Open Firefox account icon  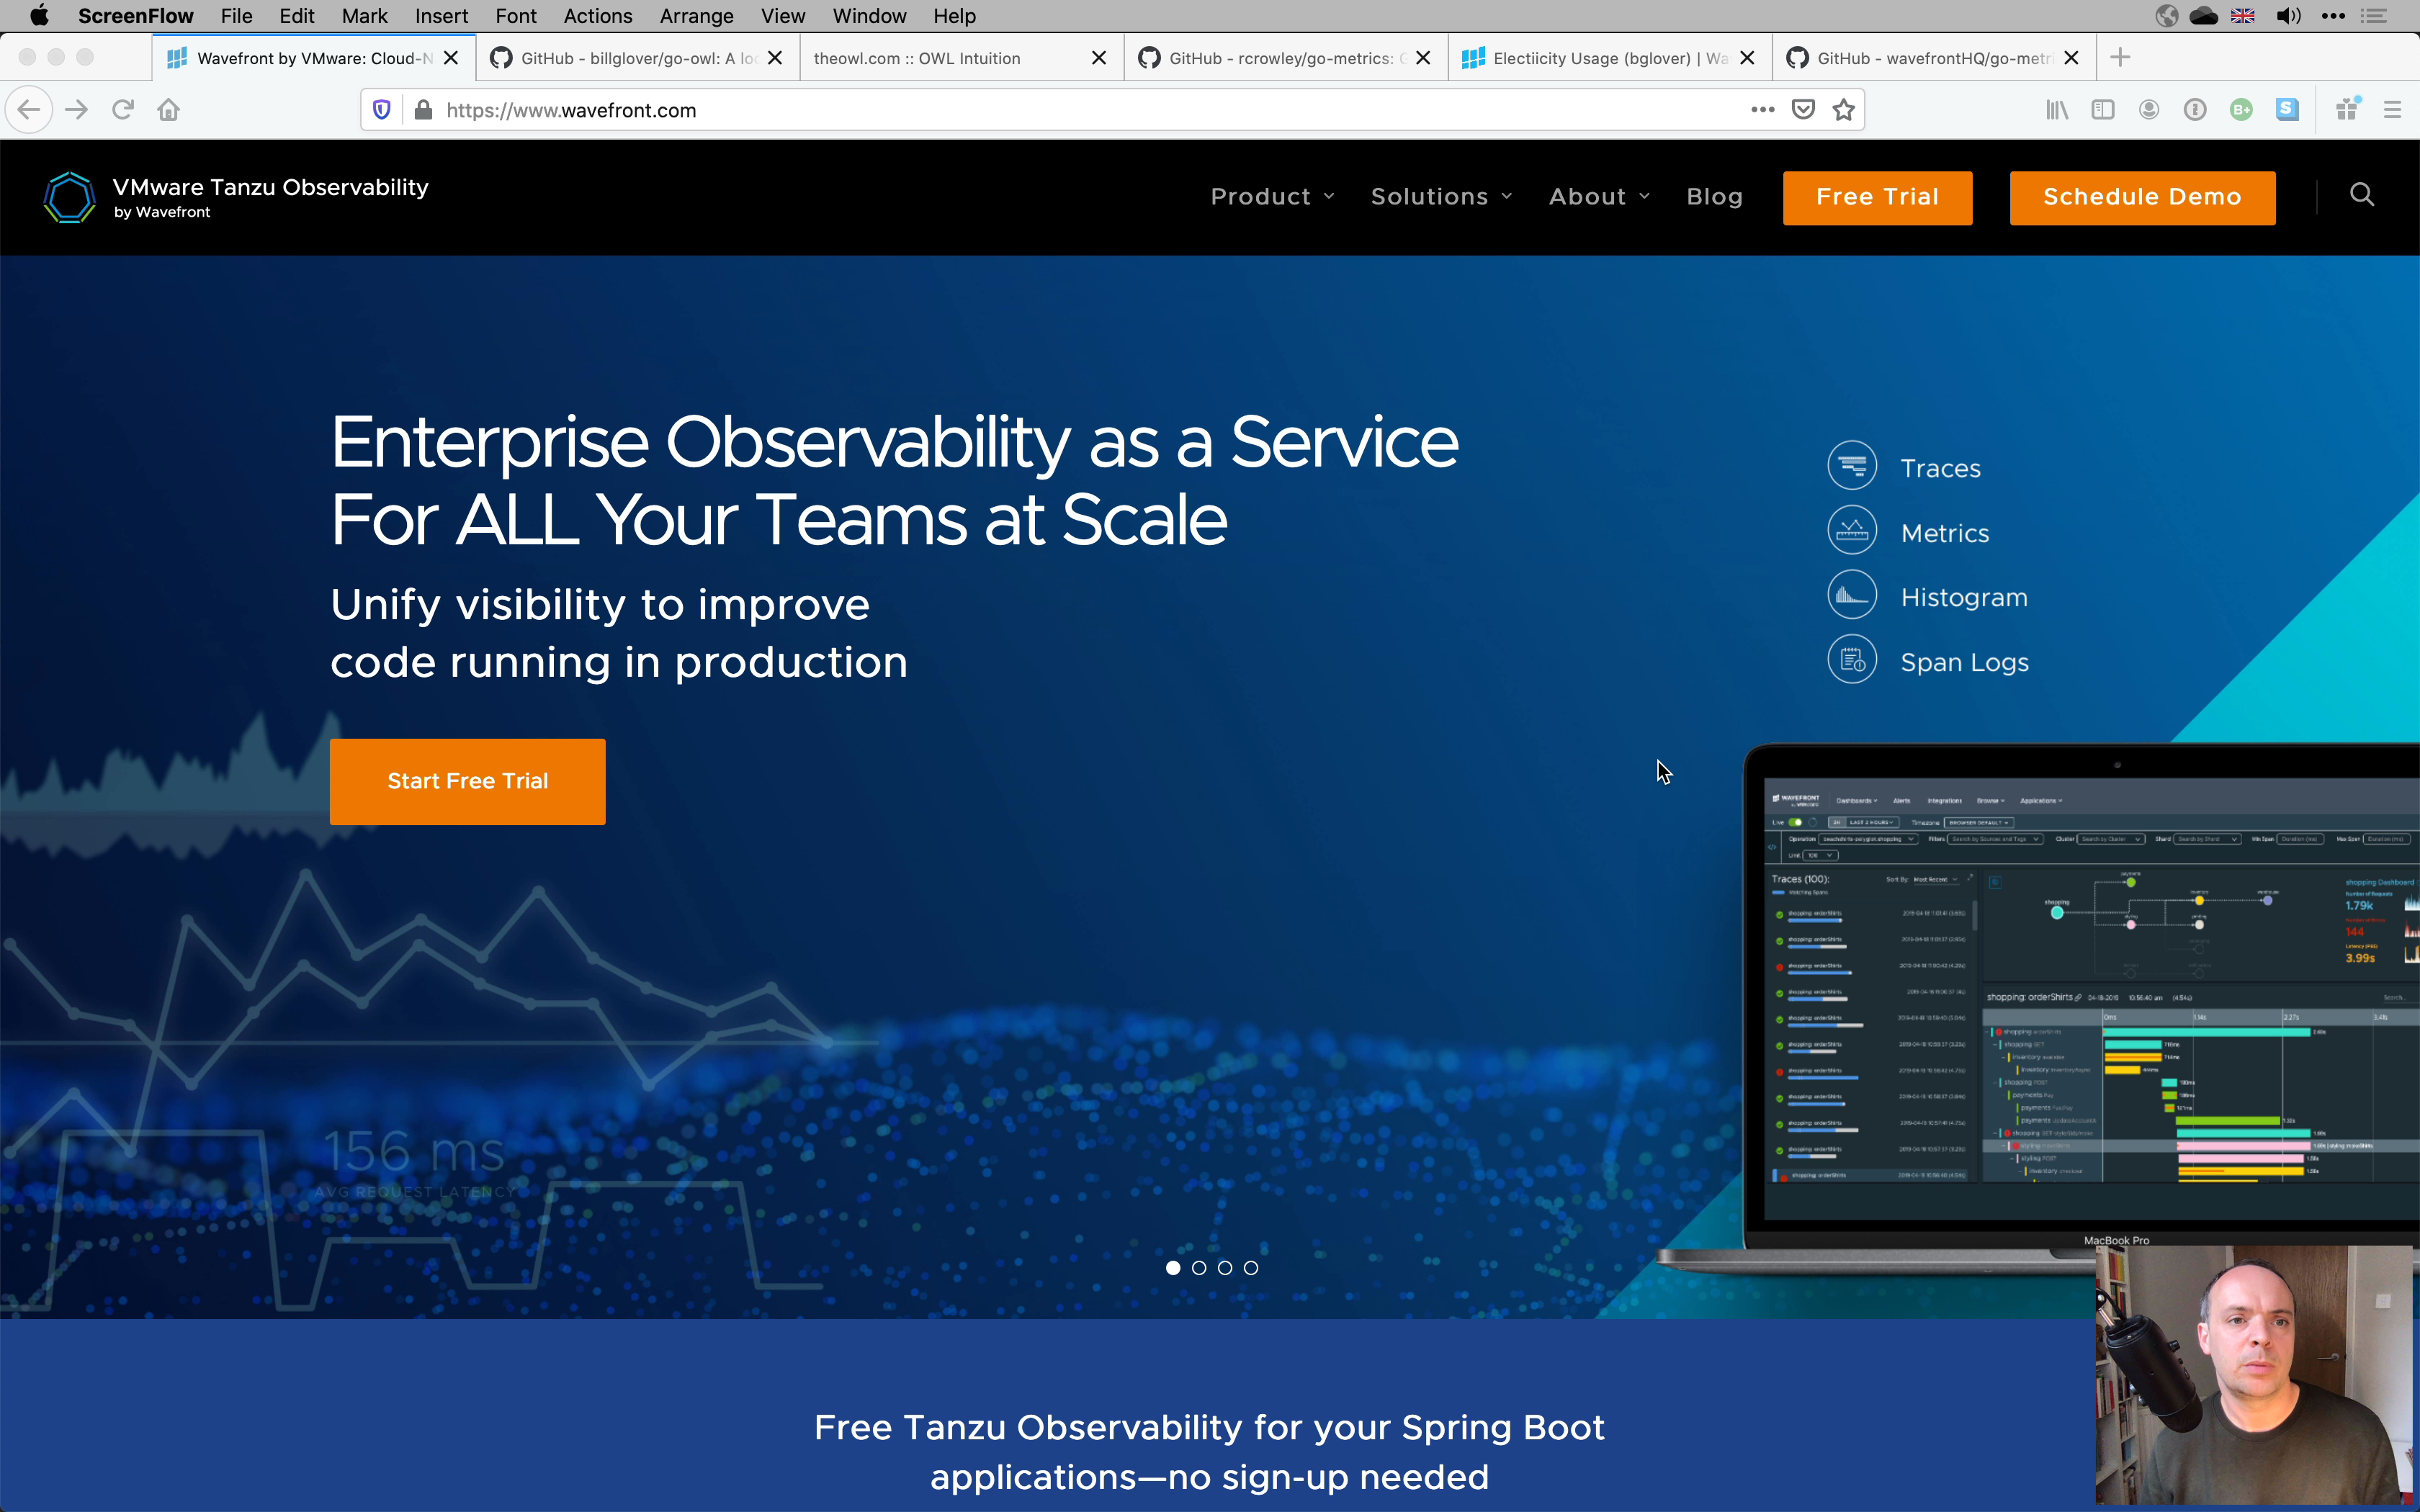[2149, 110]
